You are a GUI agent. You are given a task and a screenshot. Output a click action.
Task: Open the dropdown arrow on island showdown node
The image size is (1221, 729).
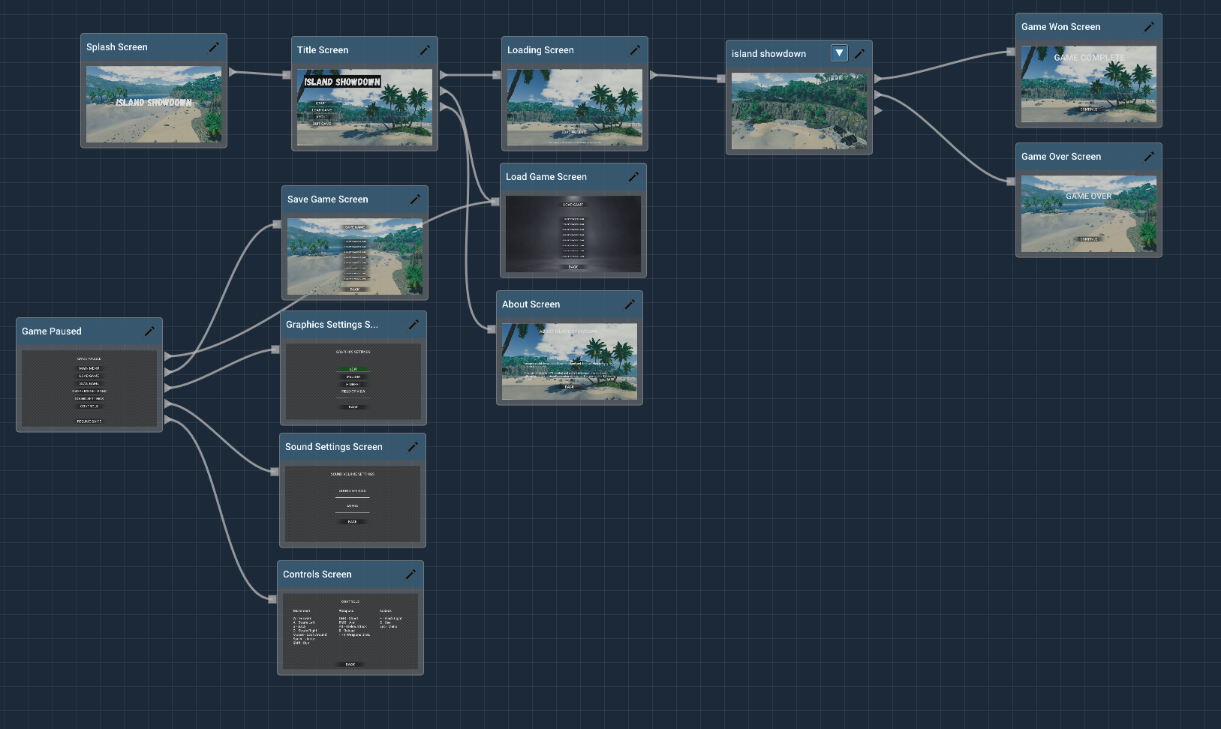[839, 53]
